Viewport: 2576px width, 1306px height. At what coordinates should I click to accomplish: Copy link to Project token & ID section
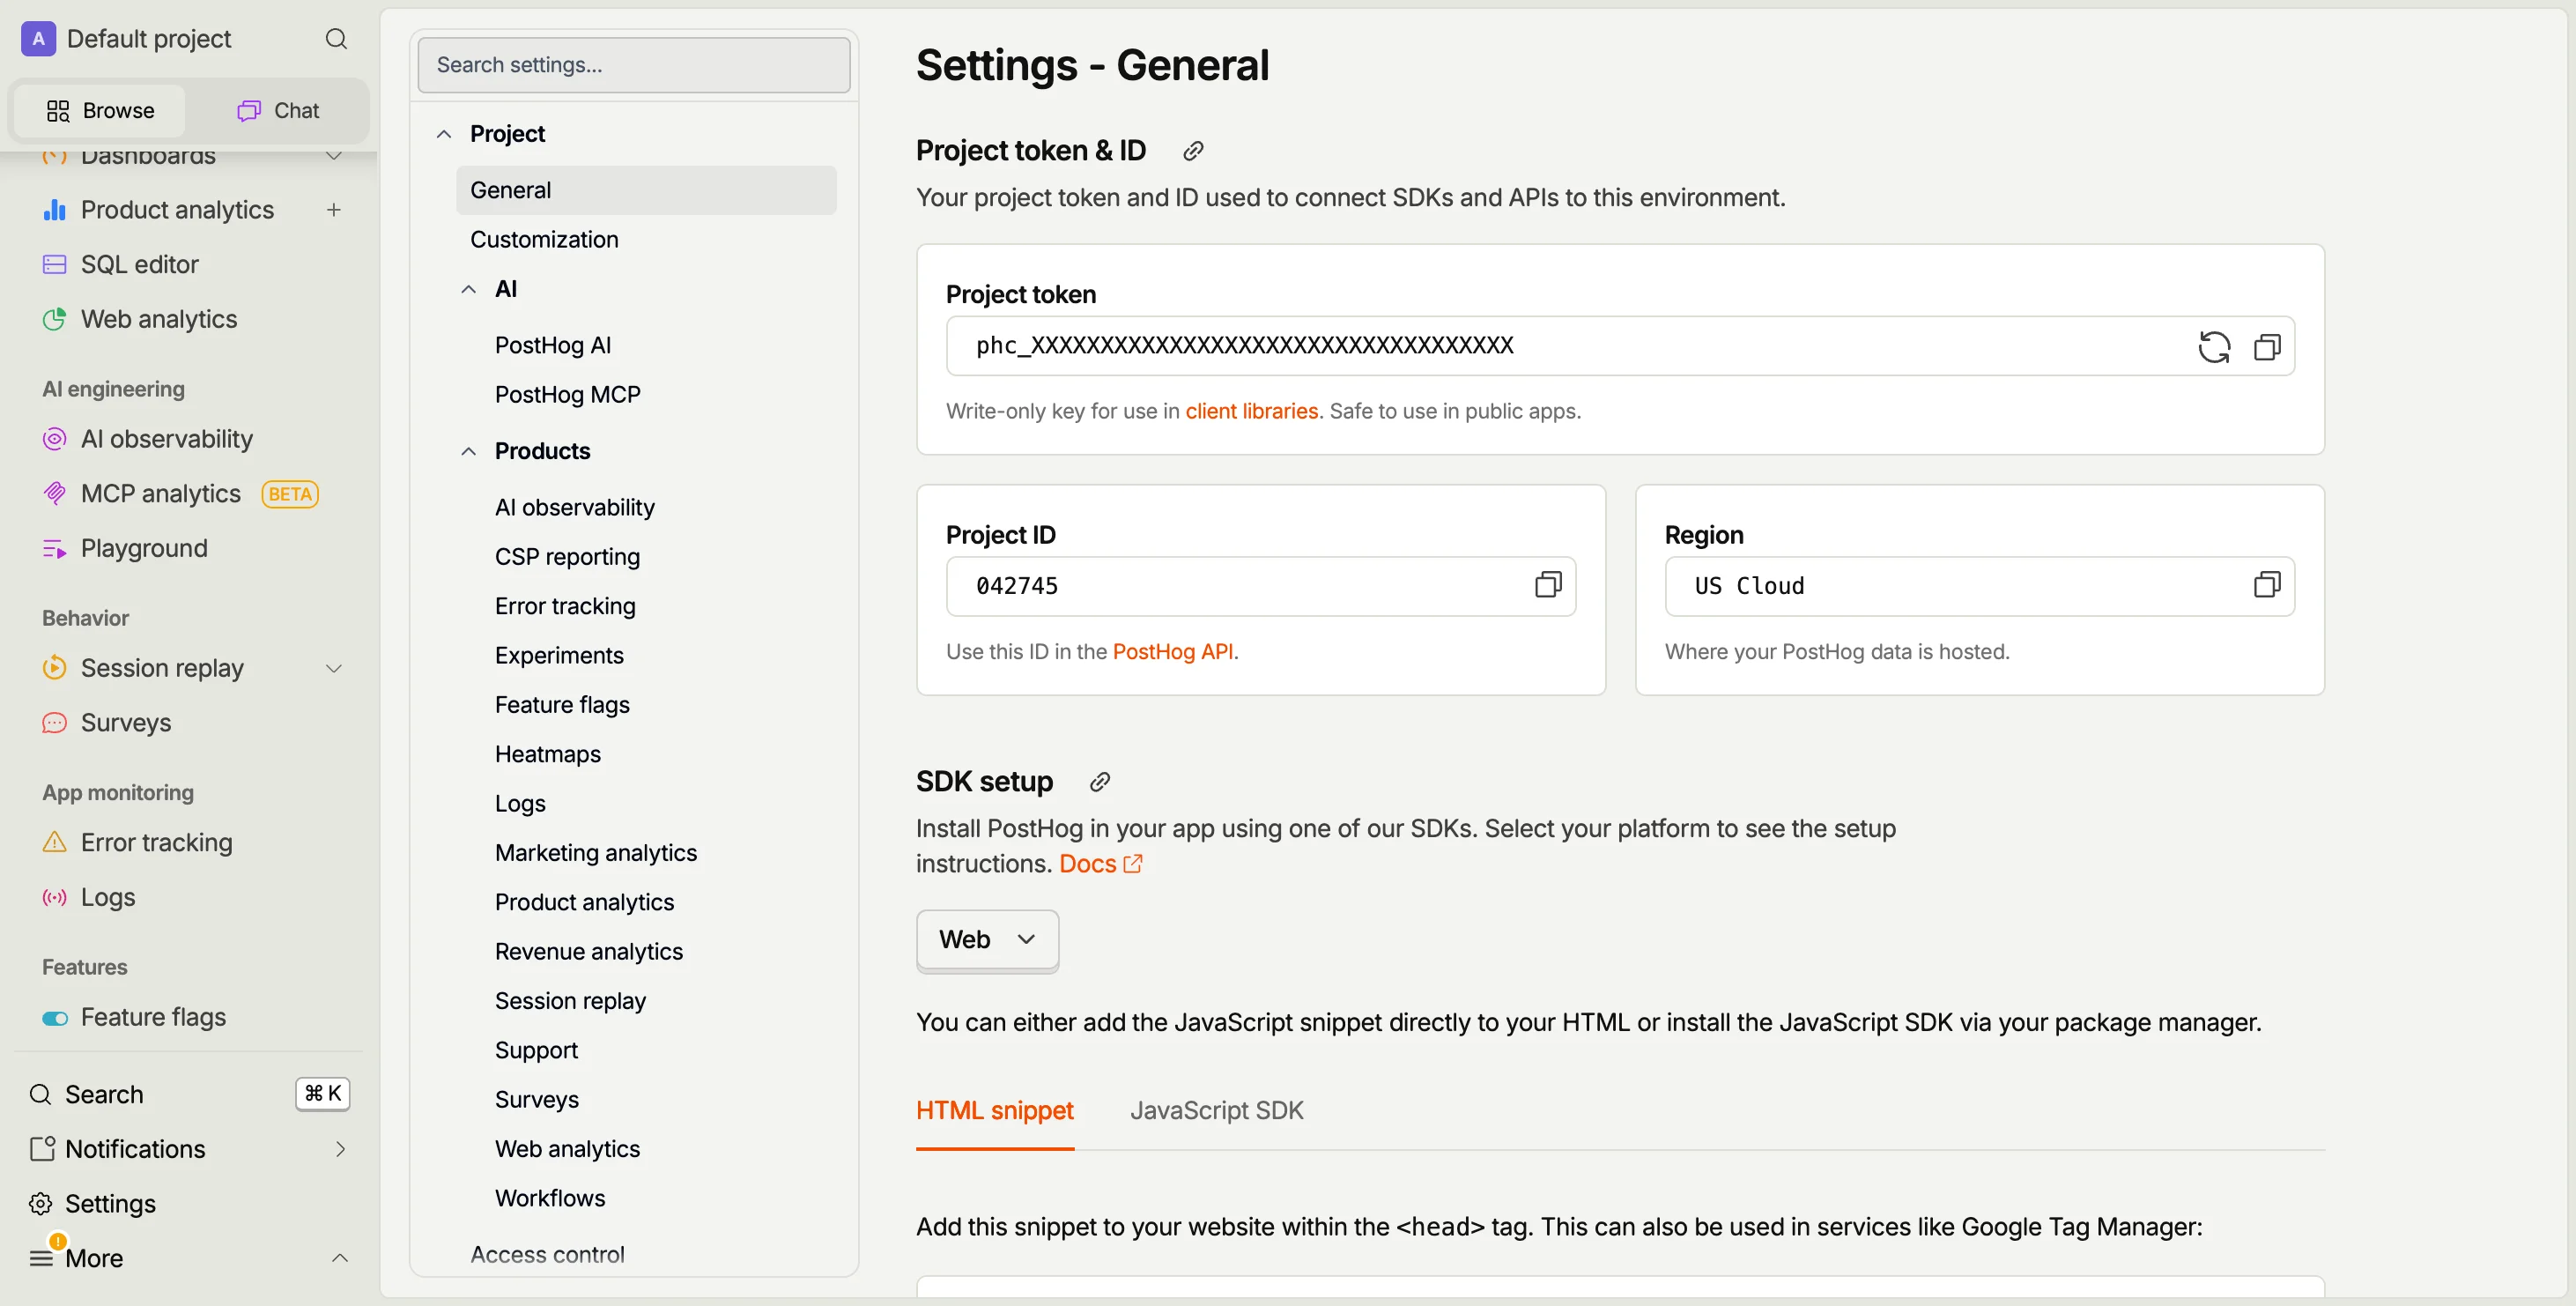coord(1193,151)
